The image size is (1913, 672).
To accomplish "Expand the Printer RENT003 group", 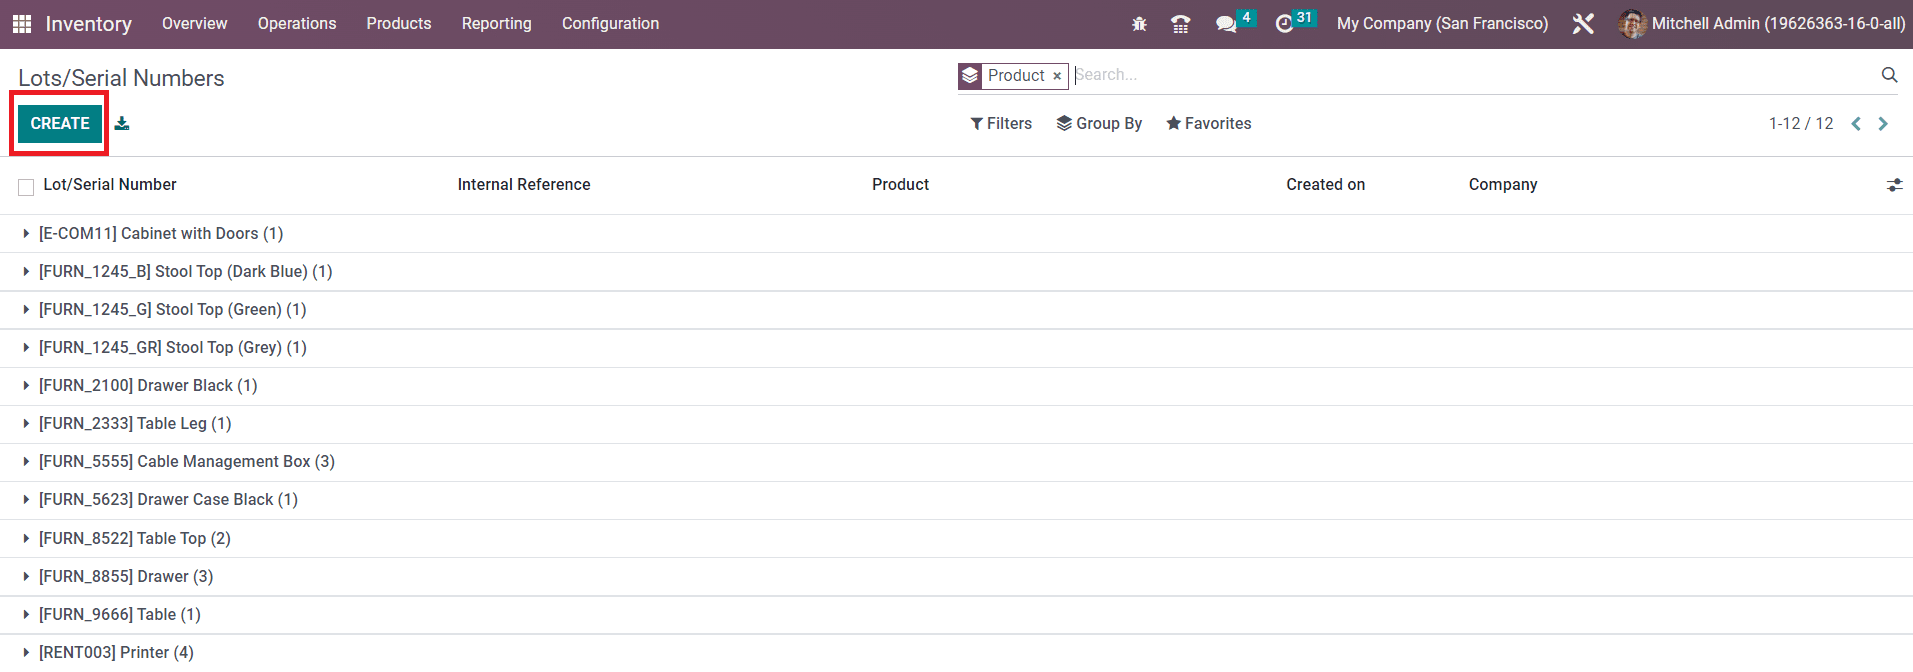I will pyautogui.click(x=116, y=652).
